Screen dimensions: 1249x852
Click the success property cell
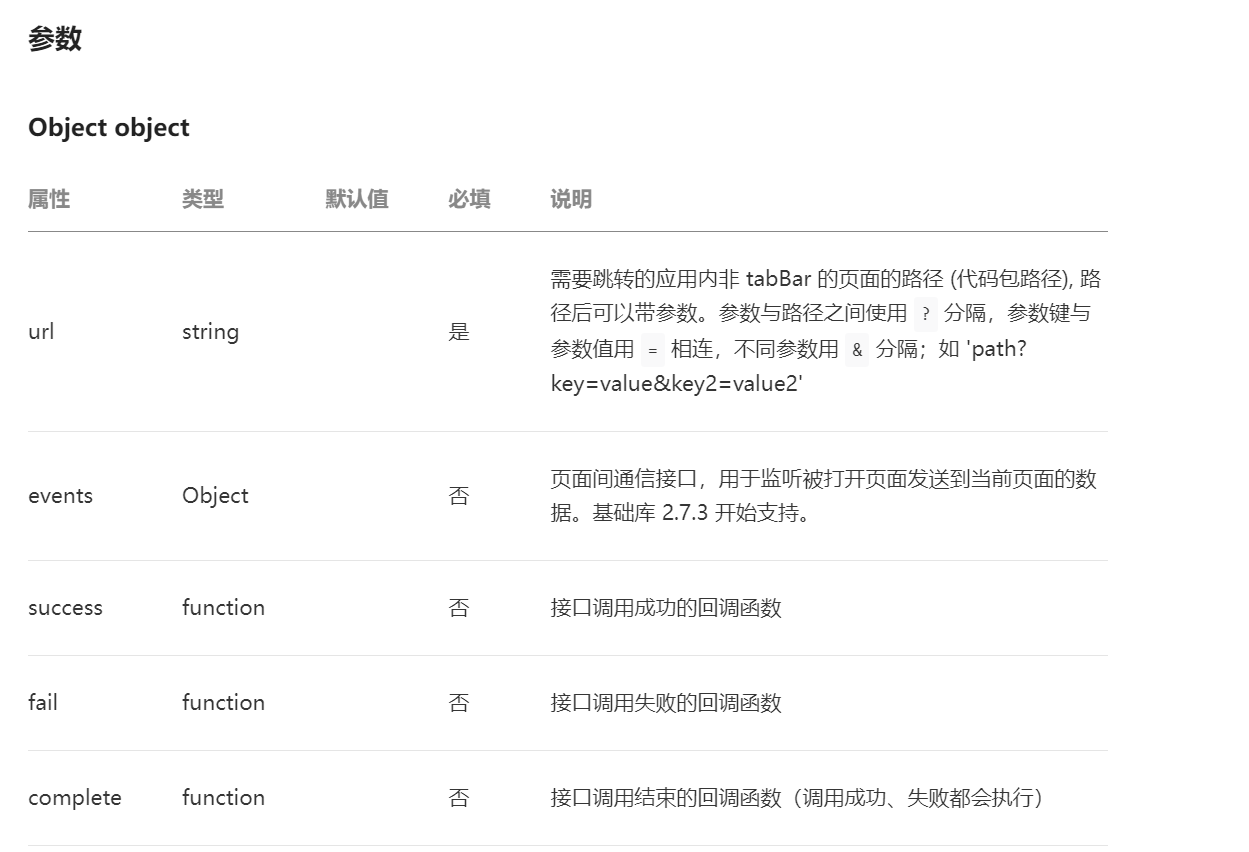coord(65,608)
